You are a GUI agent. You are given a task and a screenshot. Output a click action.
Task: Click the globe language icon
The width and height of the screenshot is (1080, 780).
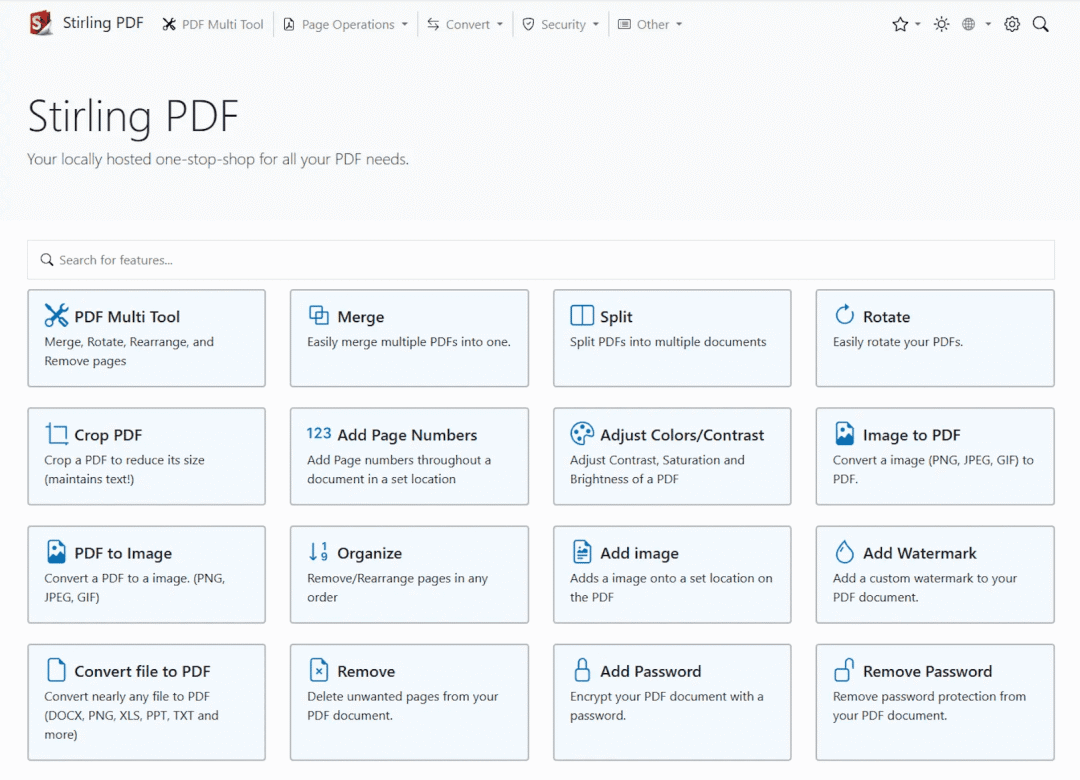pyautogui.click(x=968, y=24)
